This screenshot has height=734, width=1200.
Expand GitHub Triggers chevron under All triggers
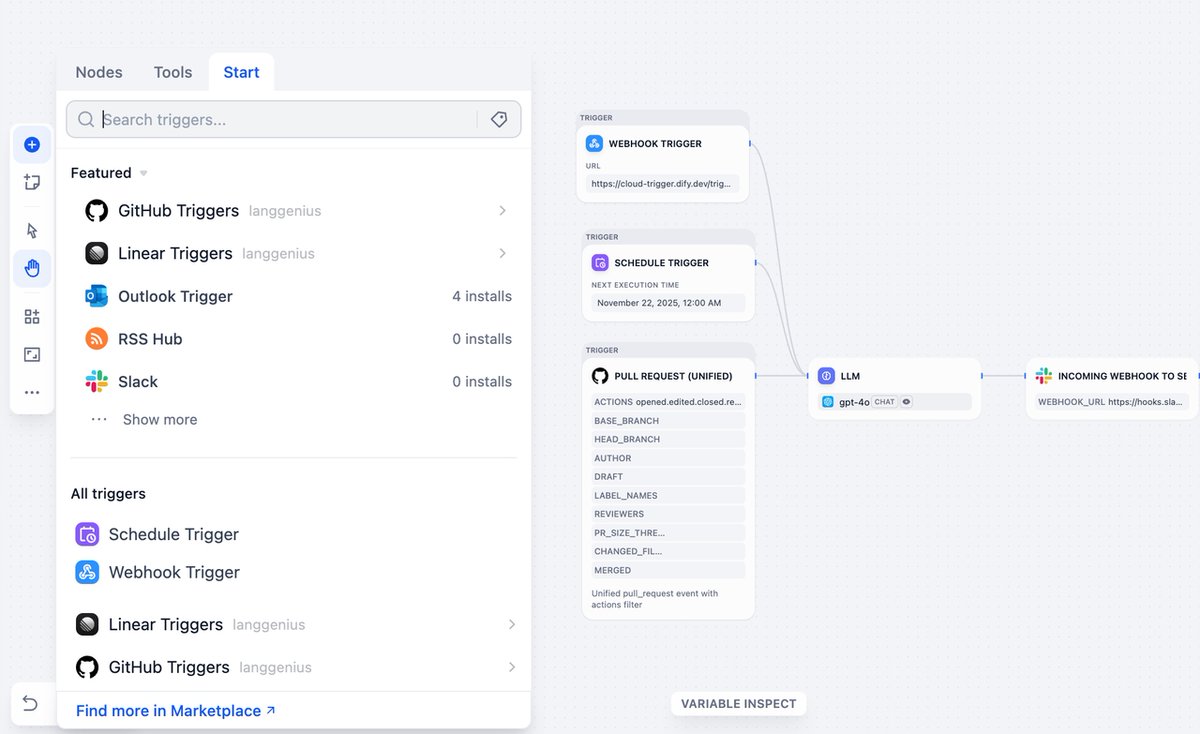pyautogui.click(x=511, y=667)
